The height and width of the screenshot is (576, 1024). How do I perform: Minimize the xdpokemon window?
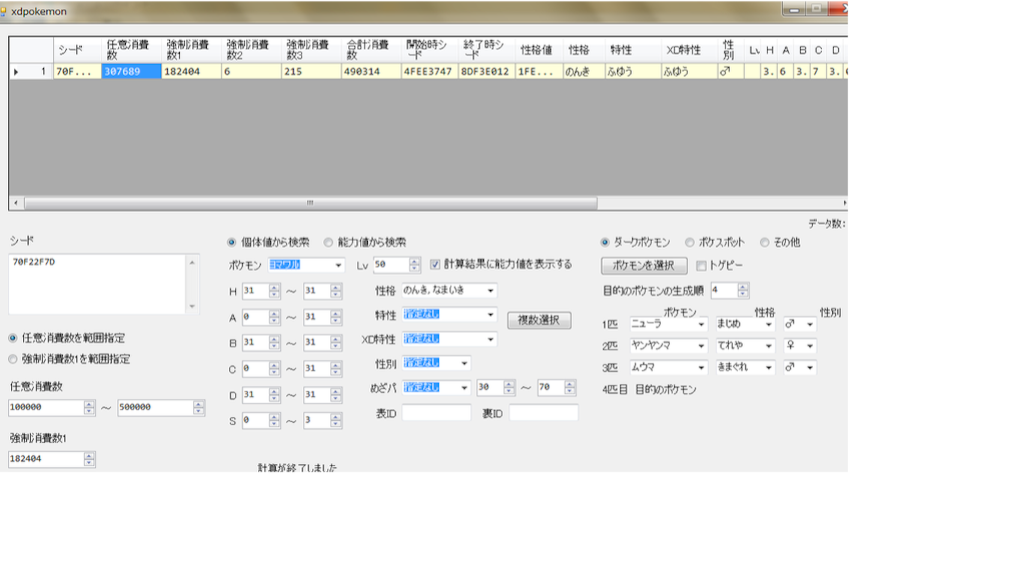coord(793,9)
